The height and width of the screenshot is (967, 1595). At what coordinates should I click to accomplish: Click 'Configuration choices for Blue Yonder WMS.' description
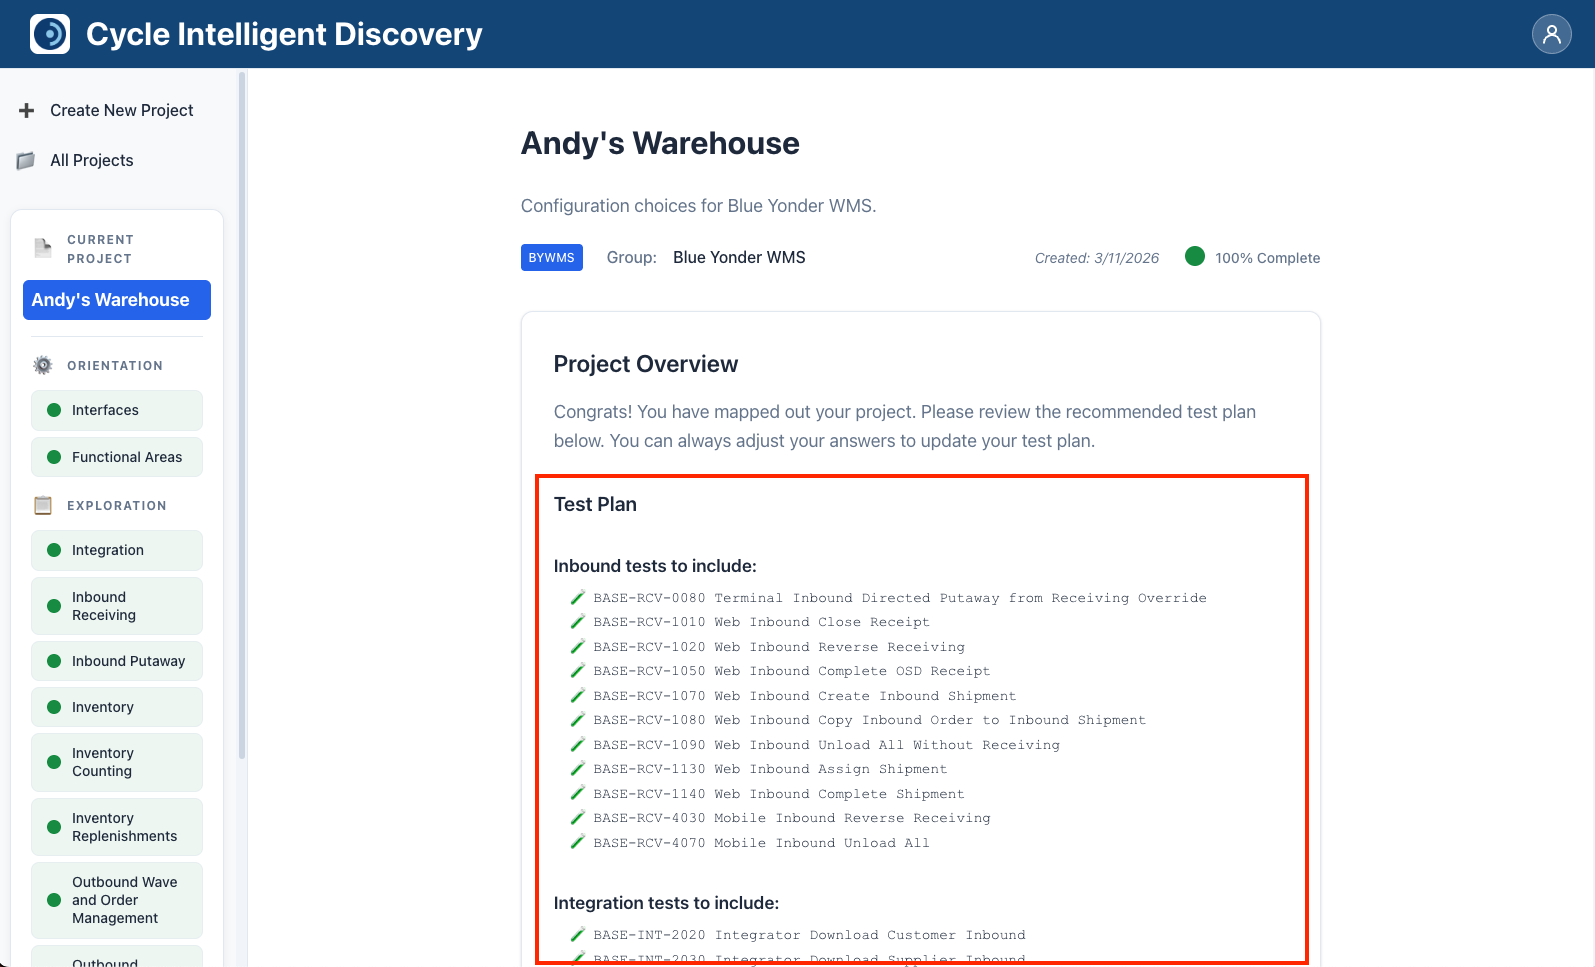[x=698, y=206]
